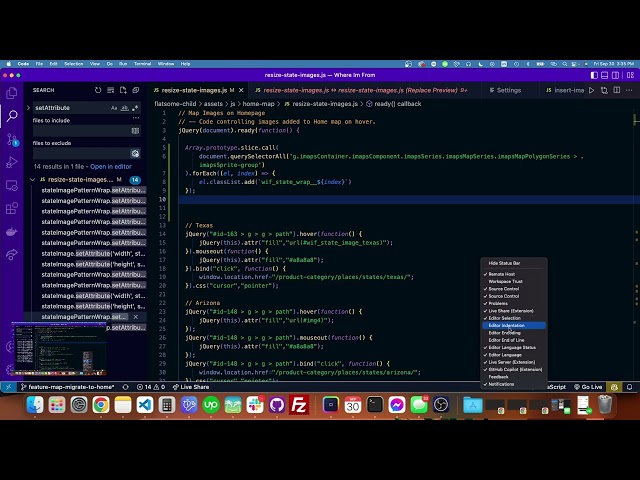Click the search only in open editors icon

pos(135,131)
